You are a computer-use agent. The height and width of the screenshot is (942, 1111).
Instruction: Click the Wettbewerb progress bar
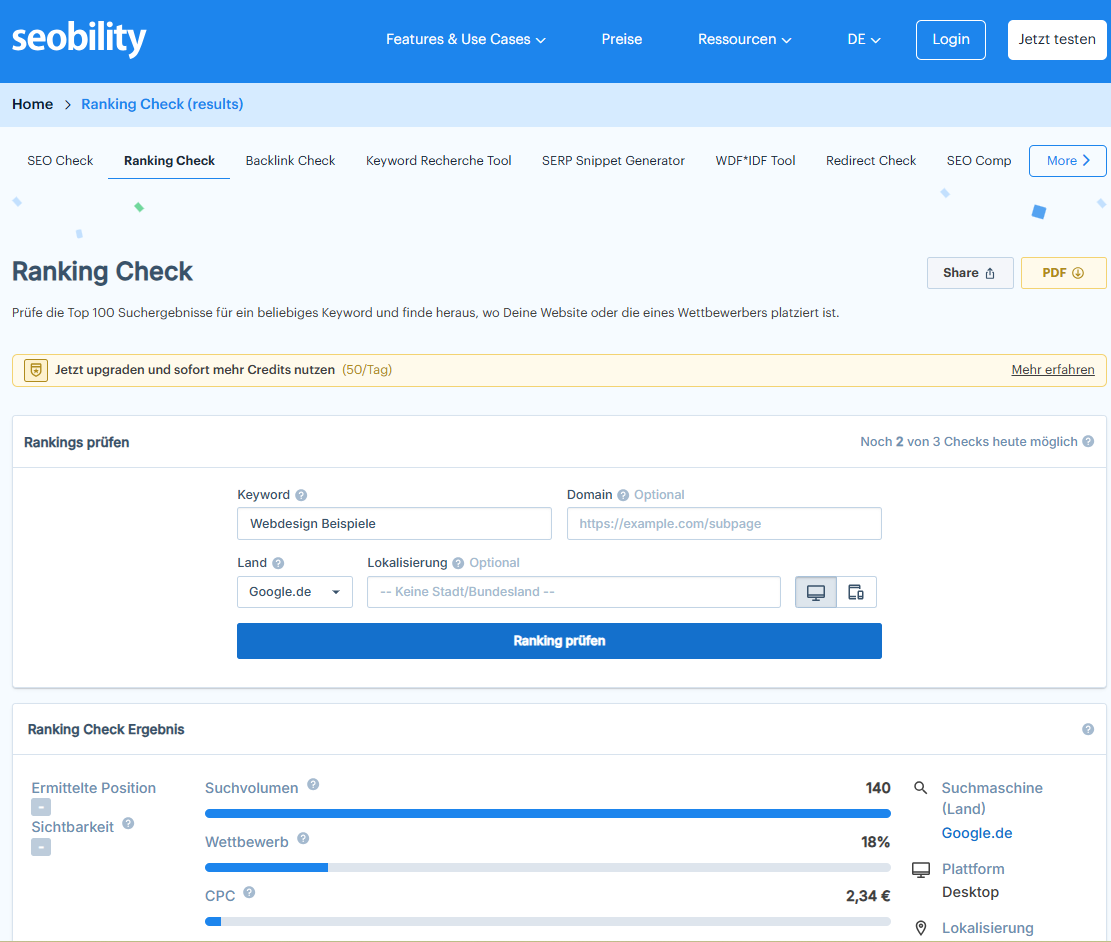(x=547, y=867)
